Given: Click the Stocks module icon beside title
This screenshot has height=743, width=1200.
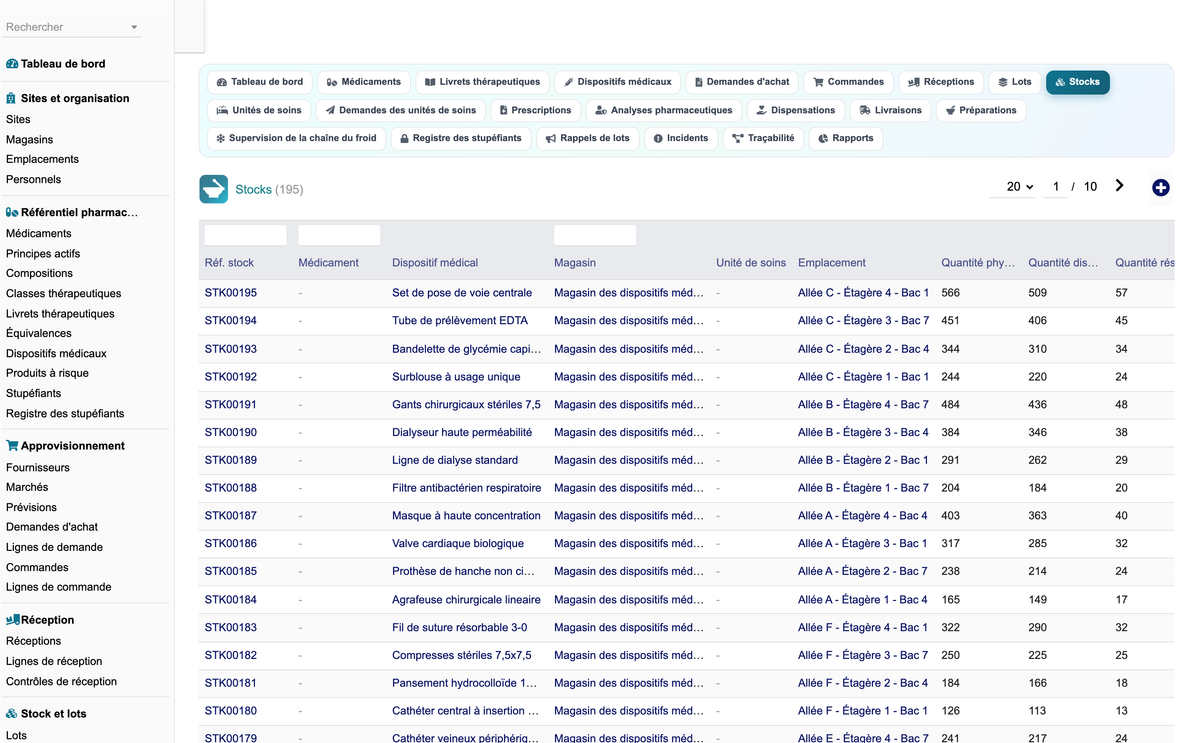Looking at the screenshot, I should pos(213,189).
